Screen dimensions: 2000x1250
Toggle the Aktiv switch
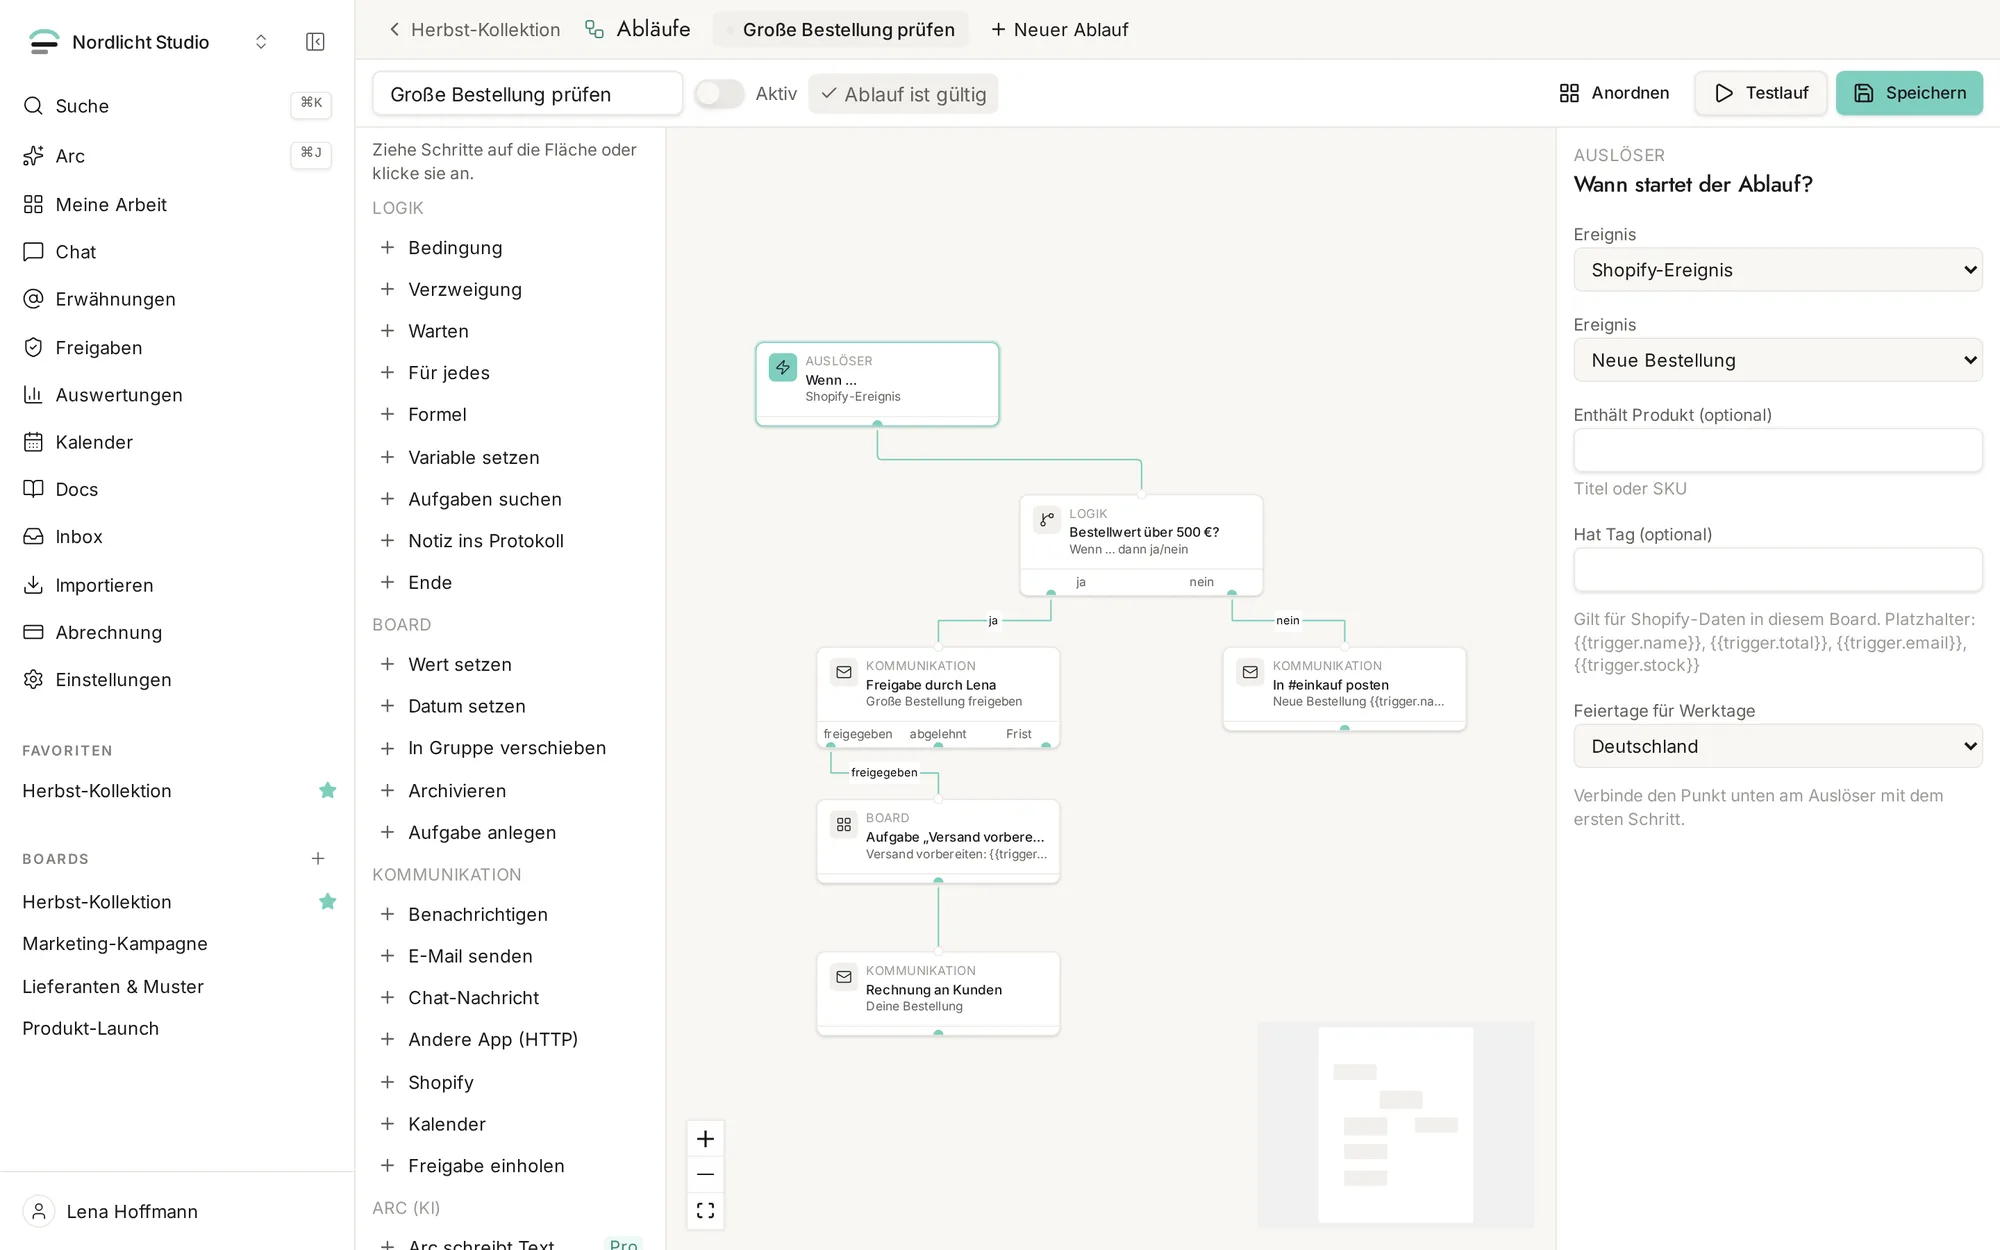[x=719, y=93]
